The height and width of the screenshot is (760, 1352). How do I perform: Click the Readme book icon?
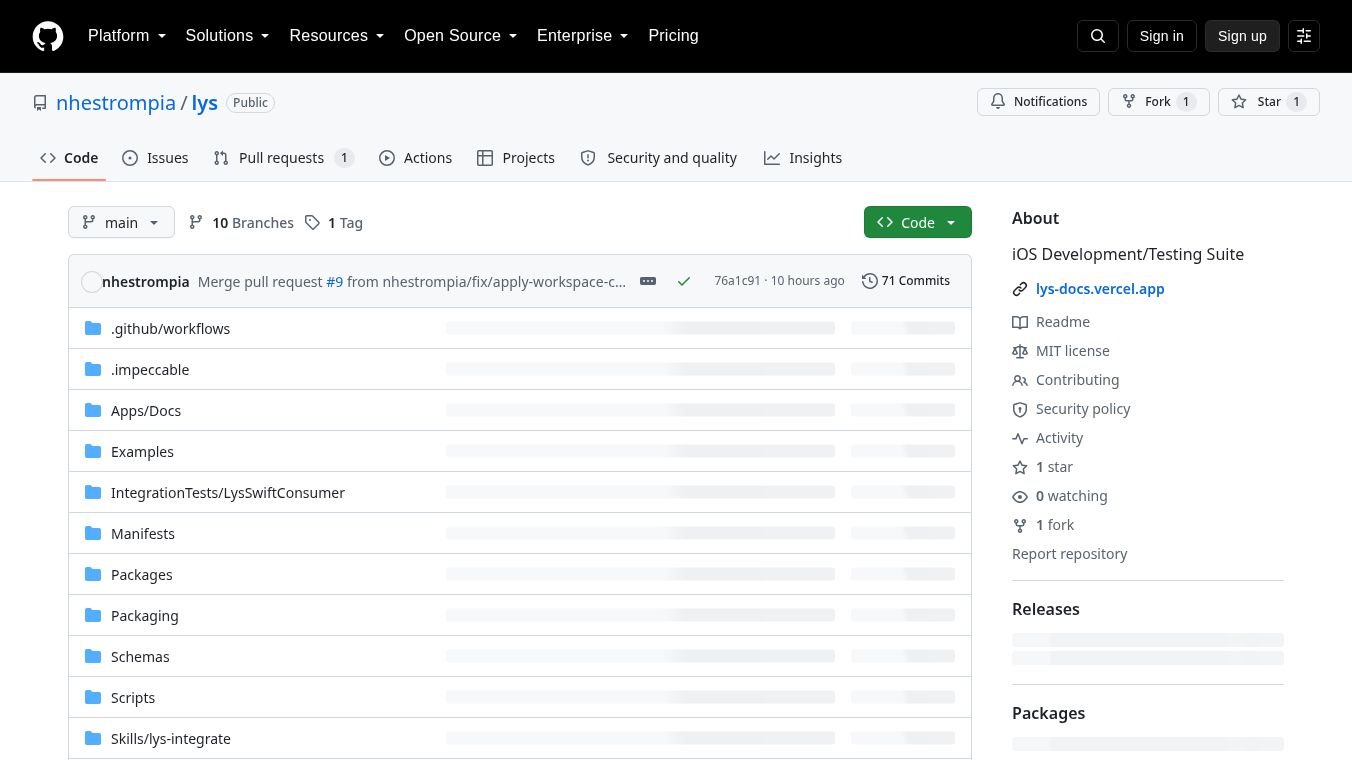coord(1020,322)
